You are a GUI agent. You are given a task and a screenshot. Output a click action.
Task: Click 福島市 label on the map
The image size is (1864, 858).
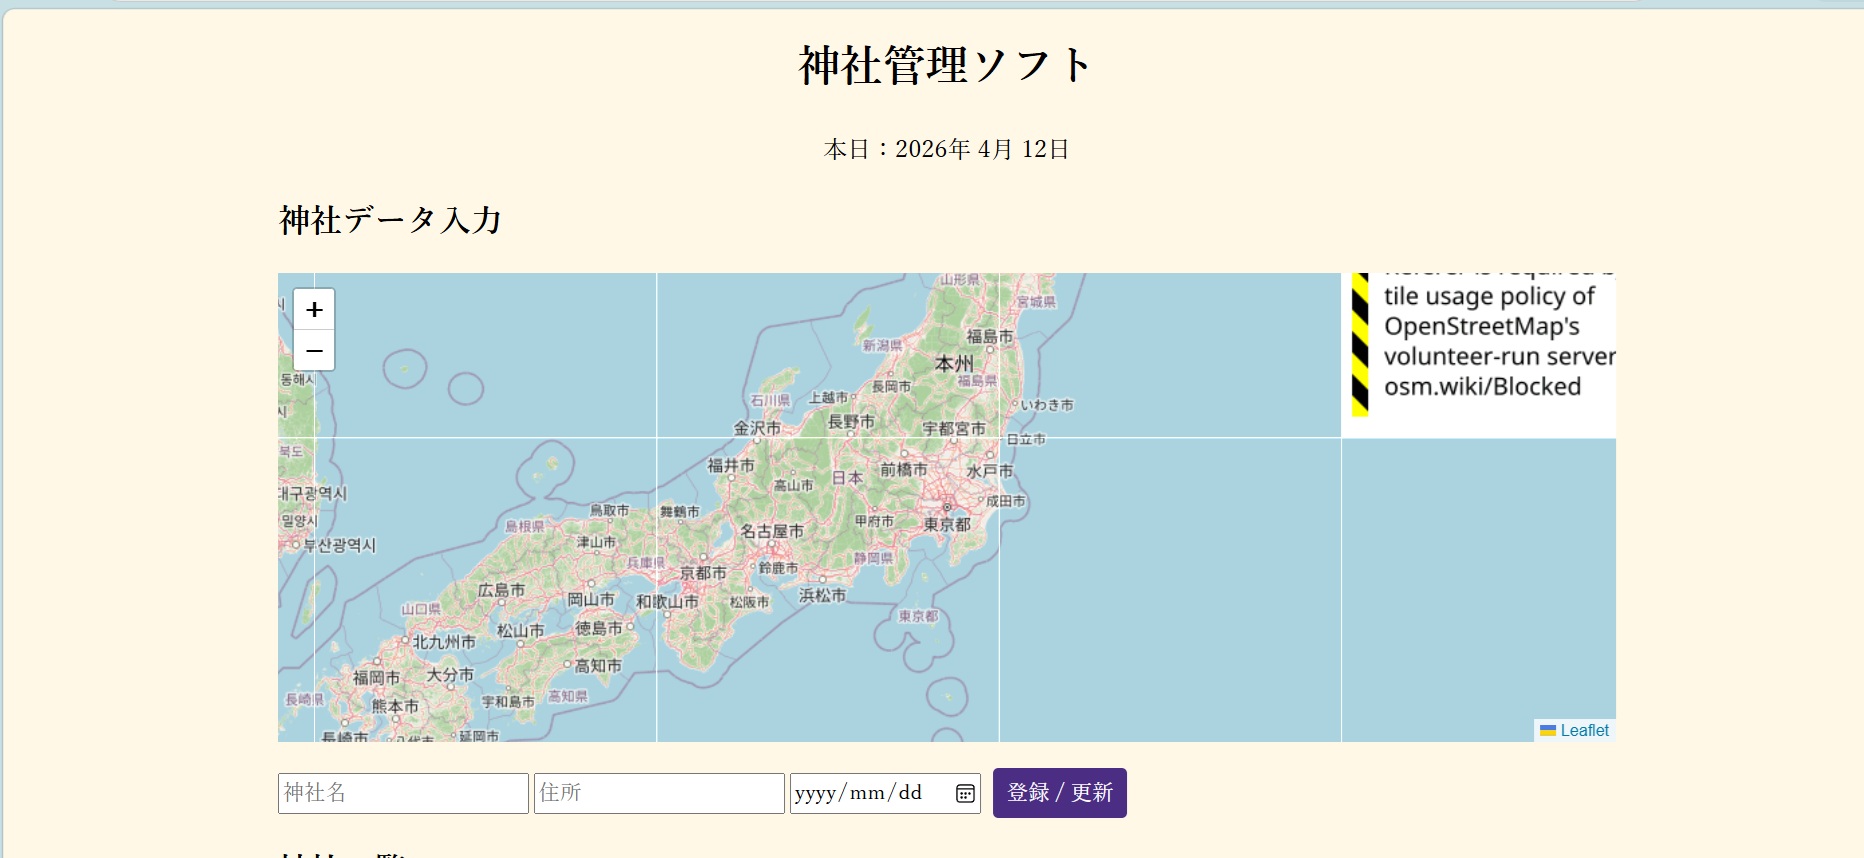(x=989, y=336)
